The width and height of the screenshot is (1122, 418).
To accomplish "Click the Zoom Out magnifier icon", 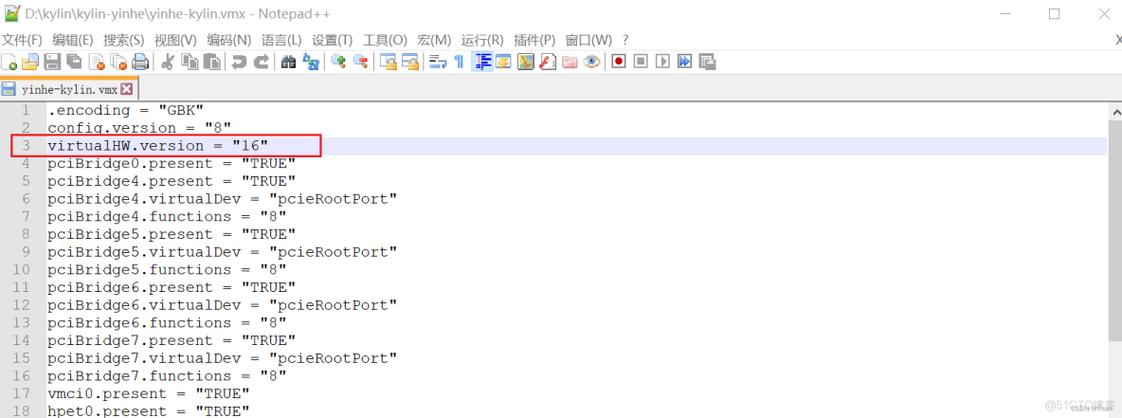I will point(361,62).
